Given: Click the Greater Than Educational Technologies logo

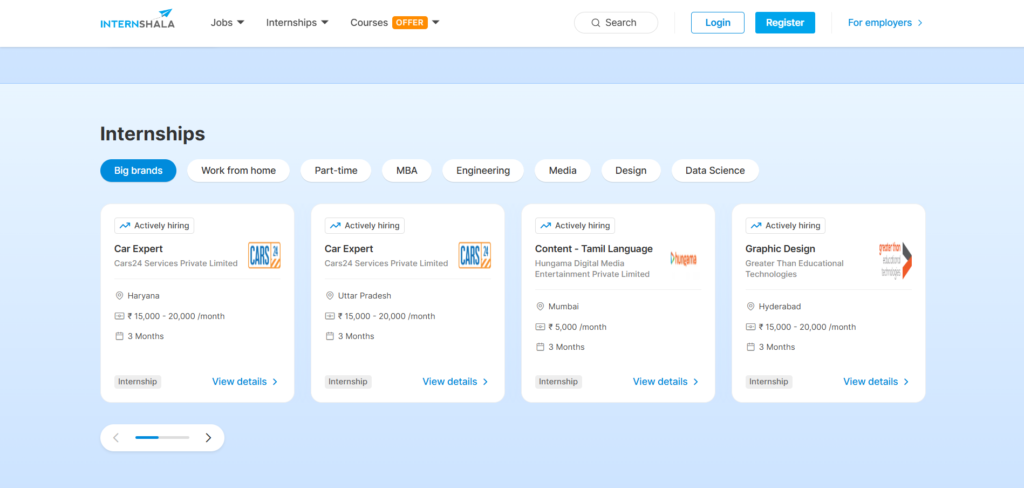Looking at the screenshot, I should coord(895,261).
